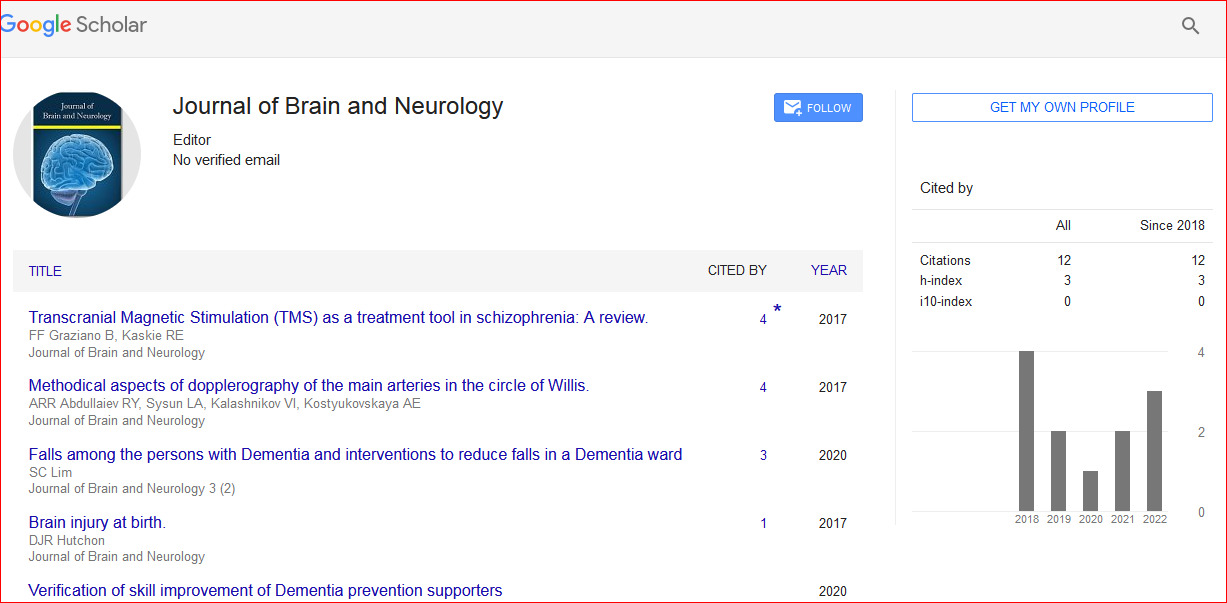
Task: Click the 2018 bar in citations chart
Action: [x=1026, y=431]
